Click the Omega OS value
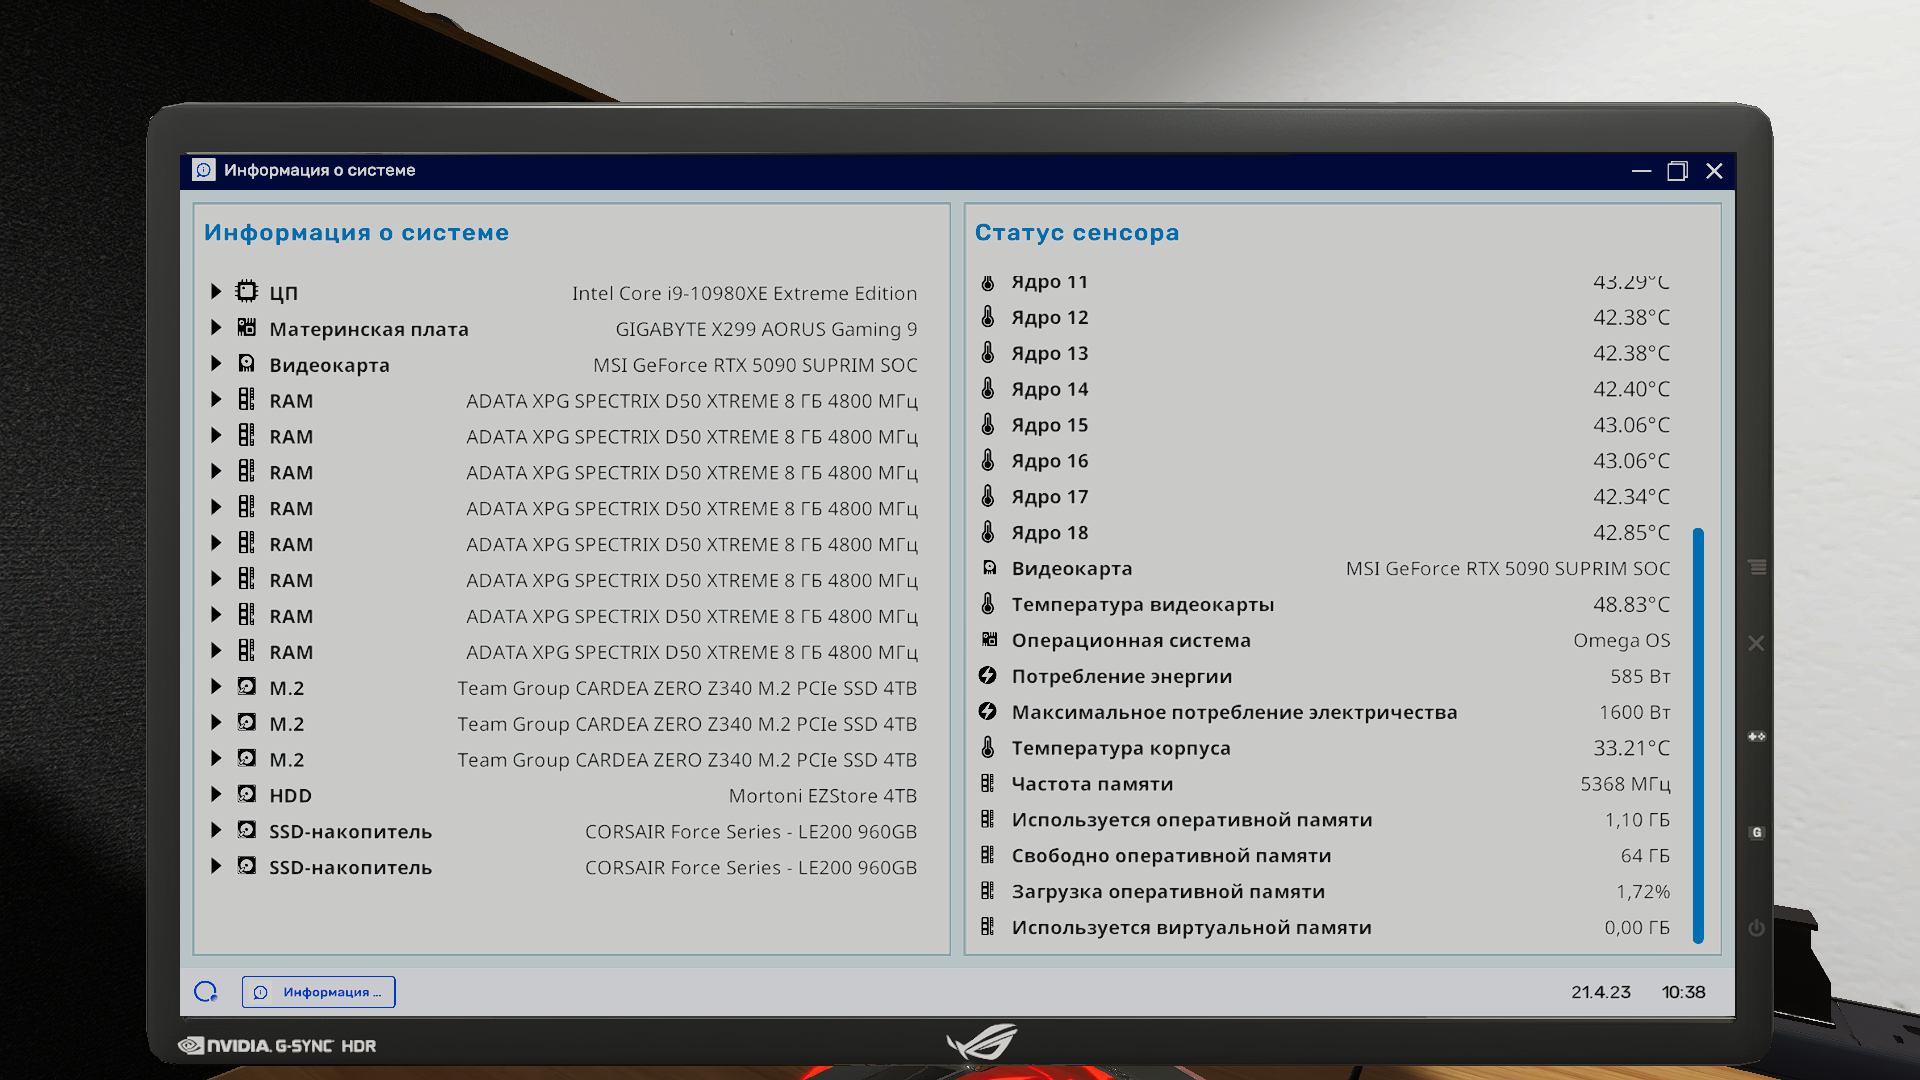Screen dimensions: 1920x1080 point(1622,641)
